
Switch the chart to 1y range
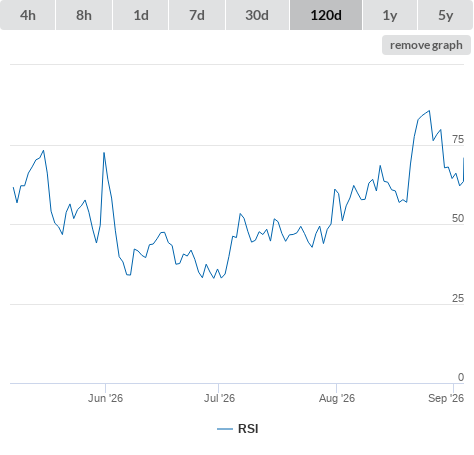(390, 15)
